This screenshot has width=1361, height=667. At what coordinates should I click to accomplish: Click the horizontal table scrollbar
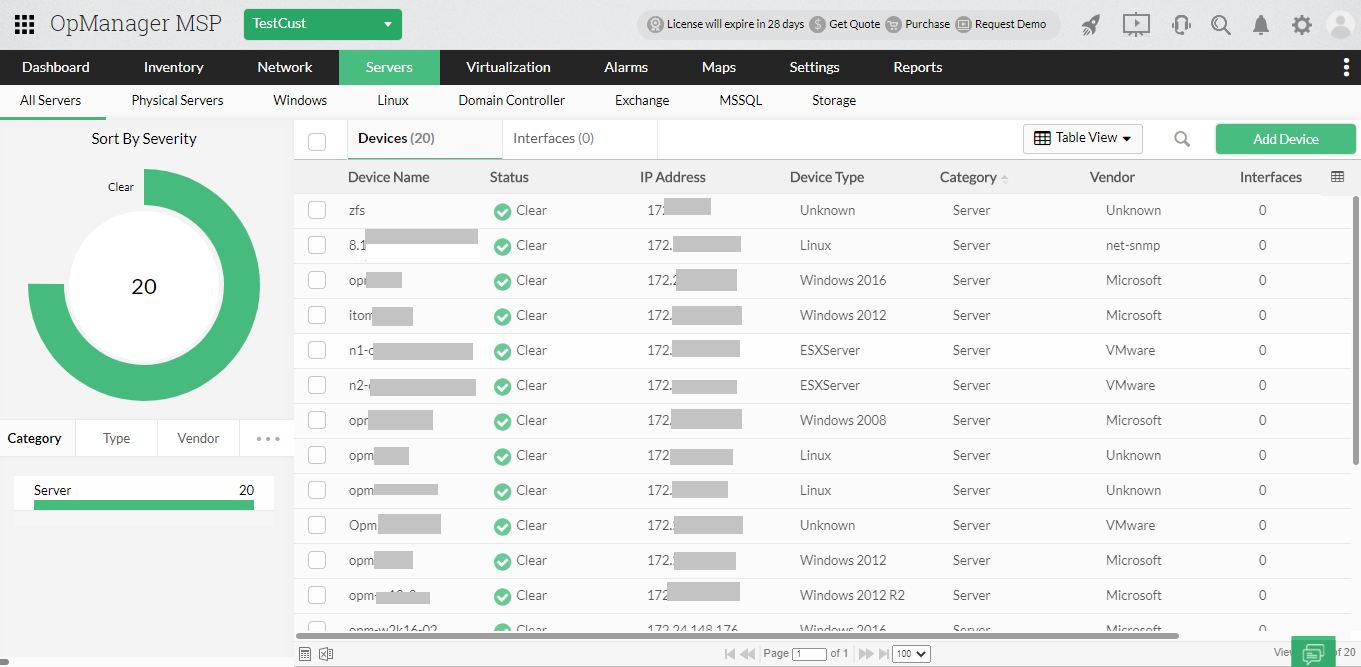(x=737, y=635)
